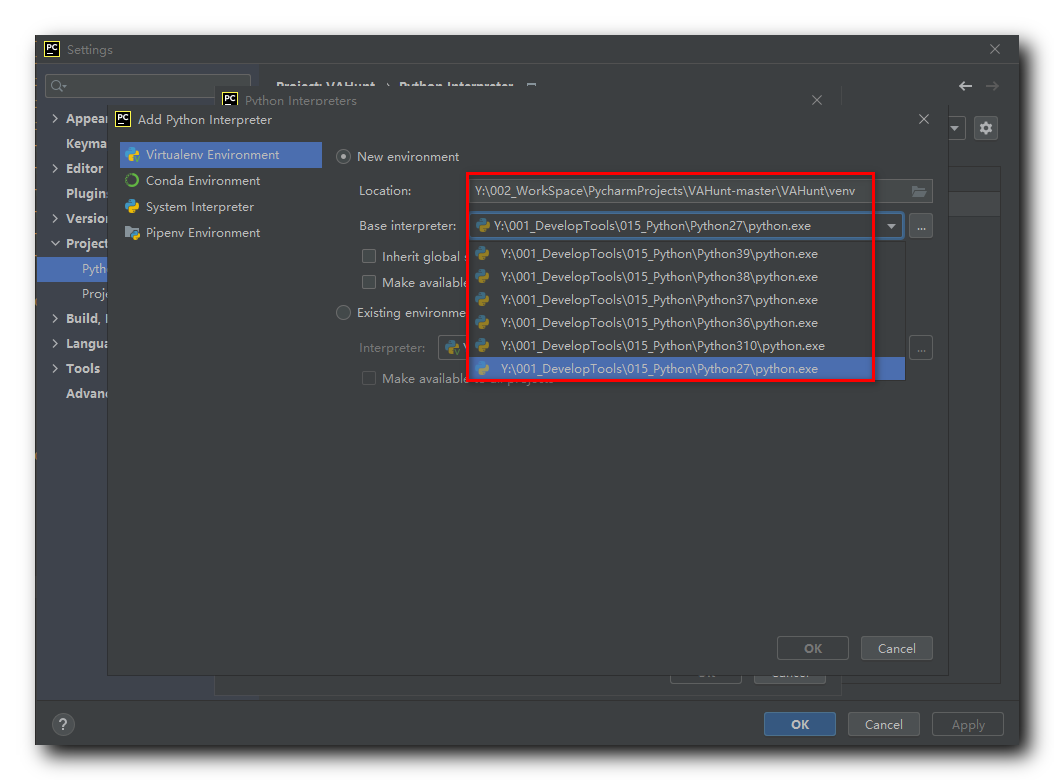Image resolution: width=1054 pixels, height=780 pixels.
Task: Click python icon beside Python37 entry
Action: click(483, 299)
